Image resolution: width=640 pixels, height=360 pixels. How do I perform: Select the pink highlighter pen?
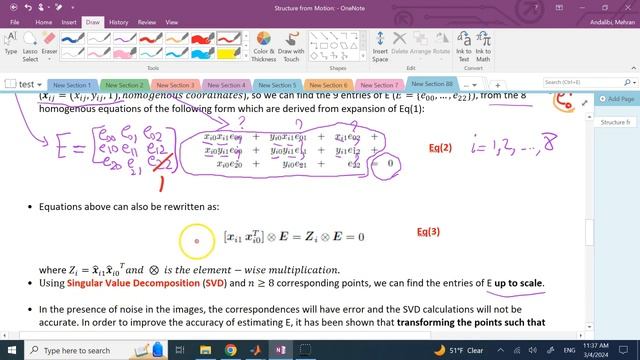[x=124, y=53]
